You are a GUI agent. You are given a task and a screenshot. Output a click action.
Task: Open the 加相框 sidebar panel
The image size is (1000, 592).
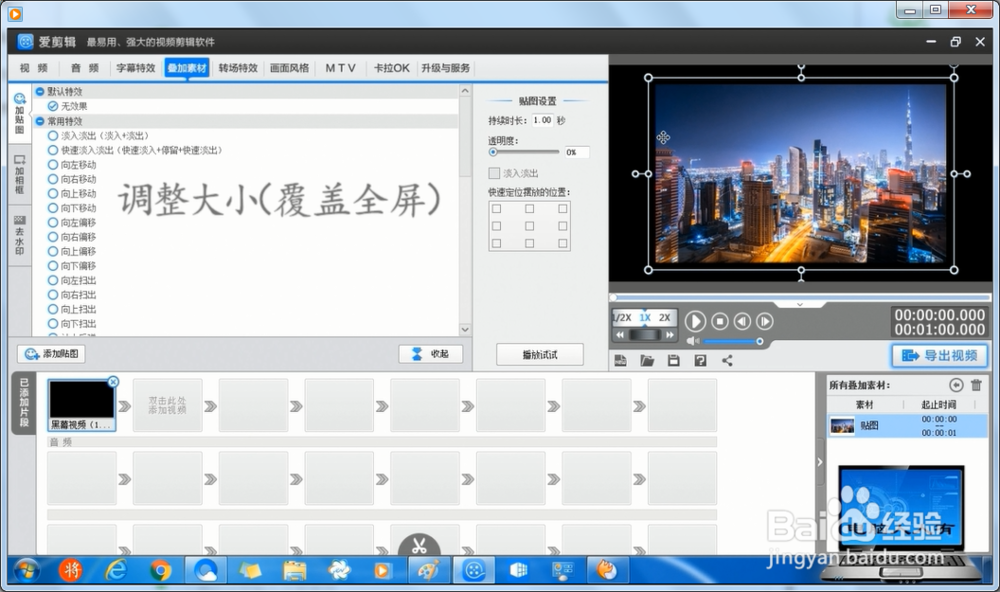click(x=20, y=175)
